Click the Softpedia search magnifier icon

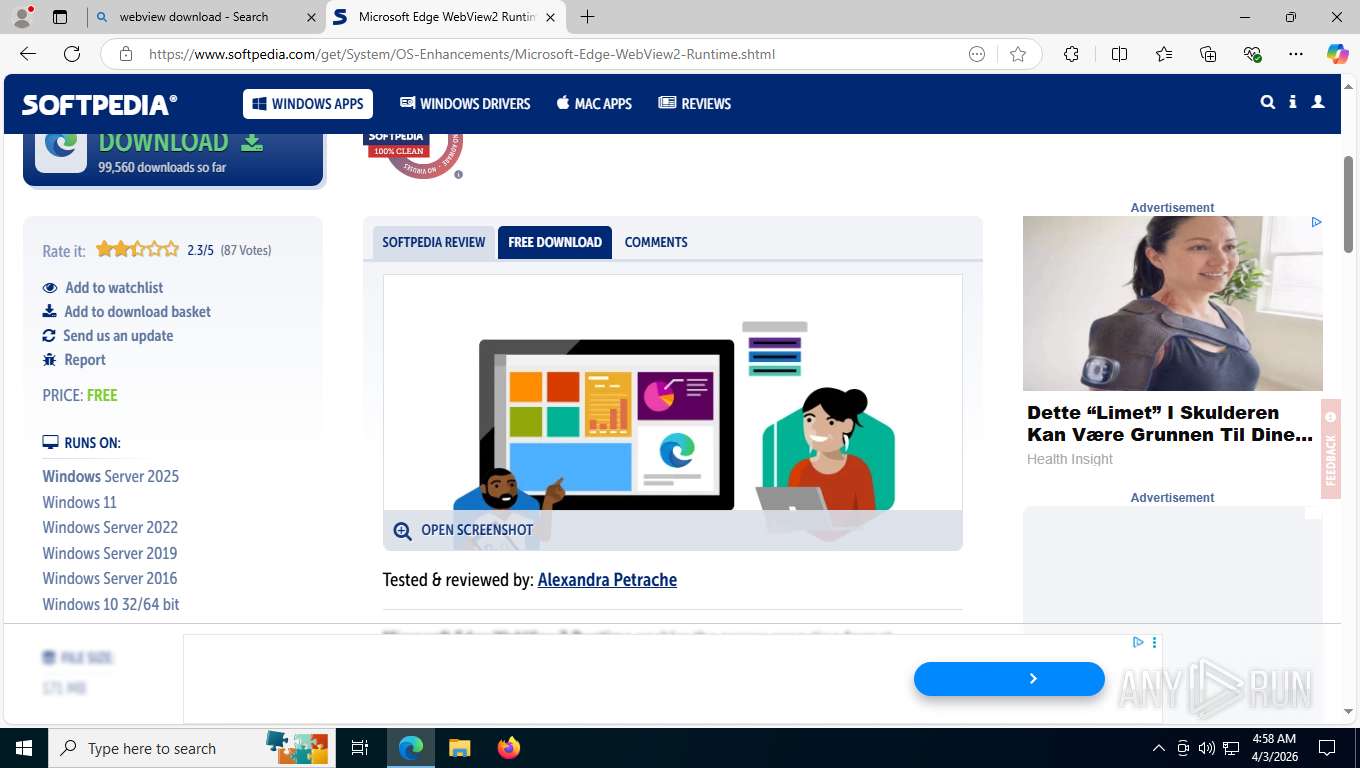(x=1268, y=102)
